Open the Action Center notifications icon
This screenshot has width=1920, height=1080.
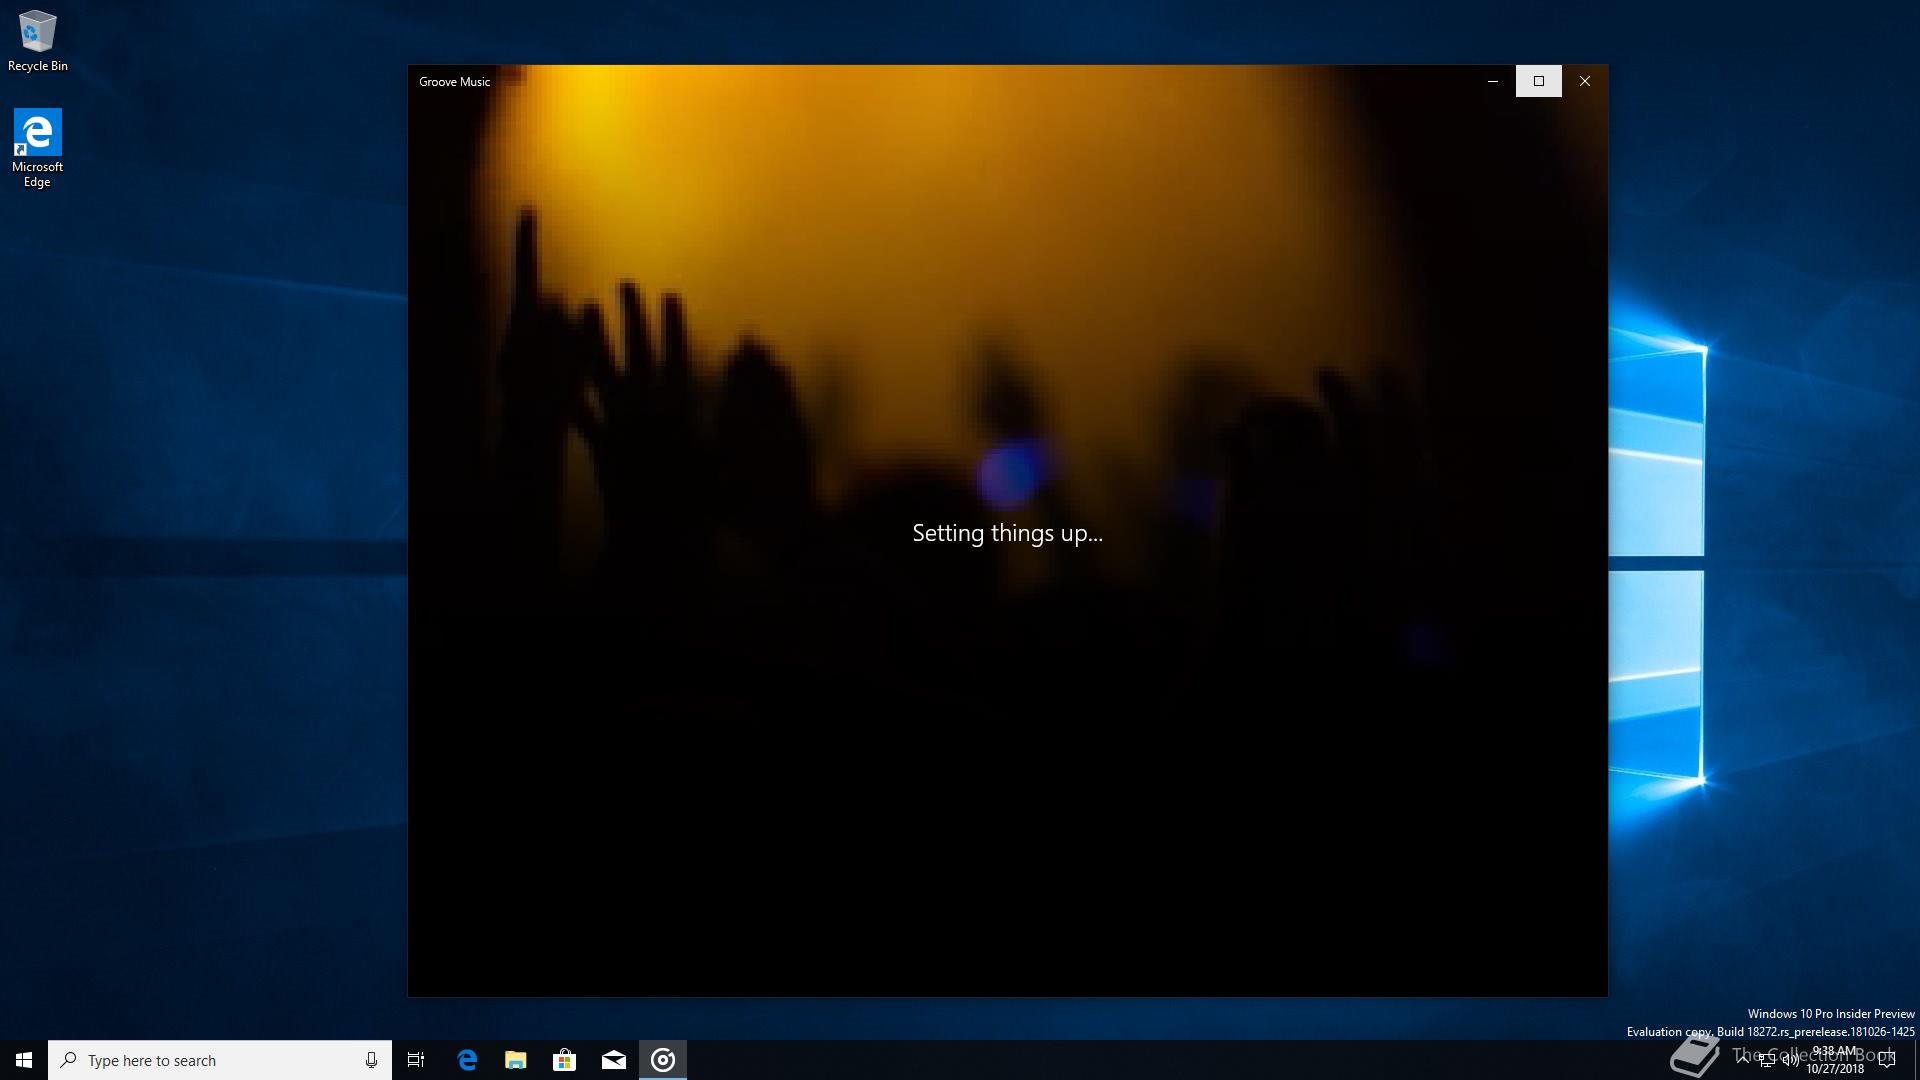1887,1060
